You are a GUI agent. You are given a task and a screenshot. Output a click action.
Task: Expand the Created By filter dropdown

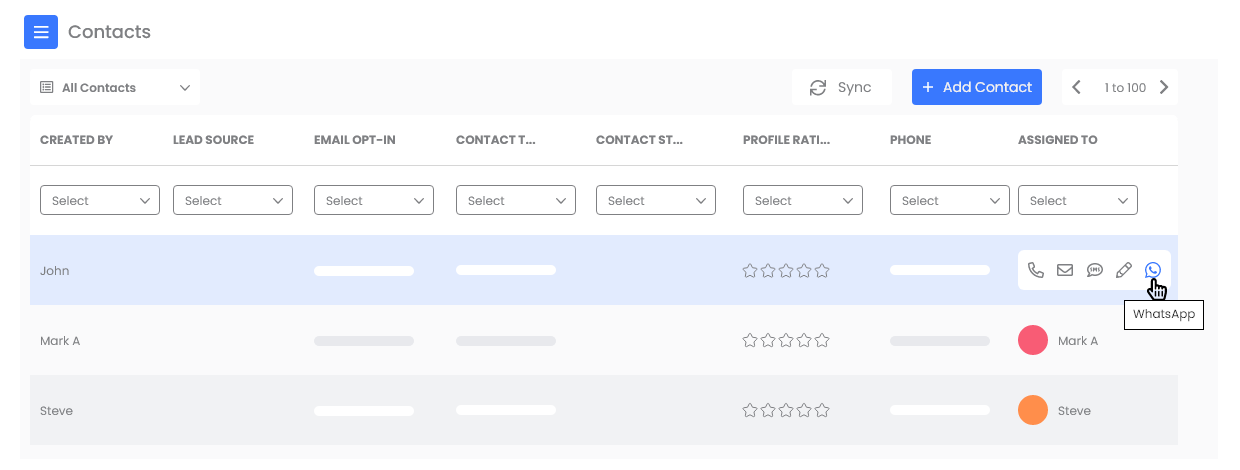(100, 201)
